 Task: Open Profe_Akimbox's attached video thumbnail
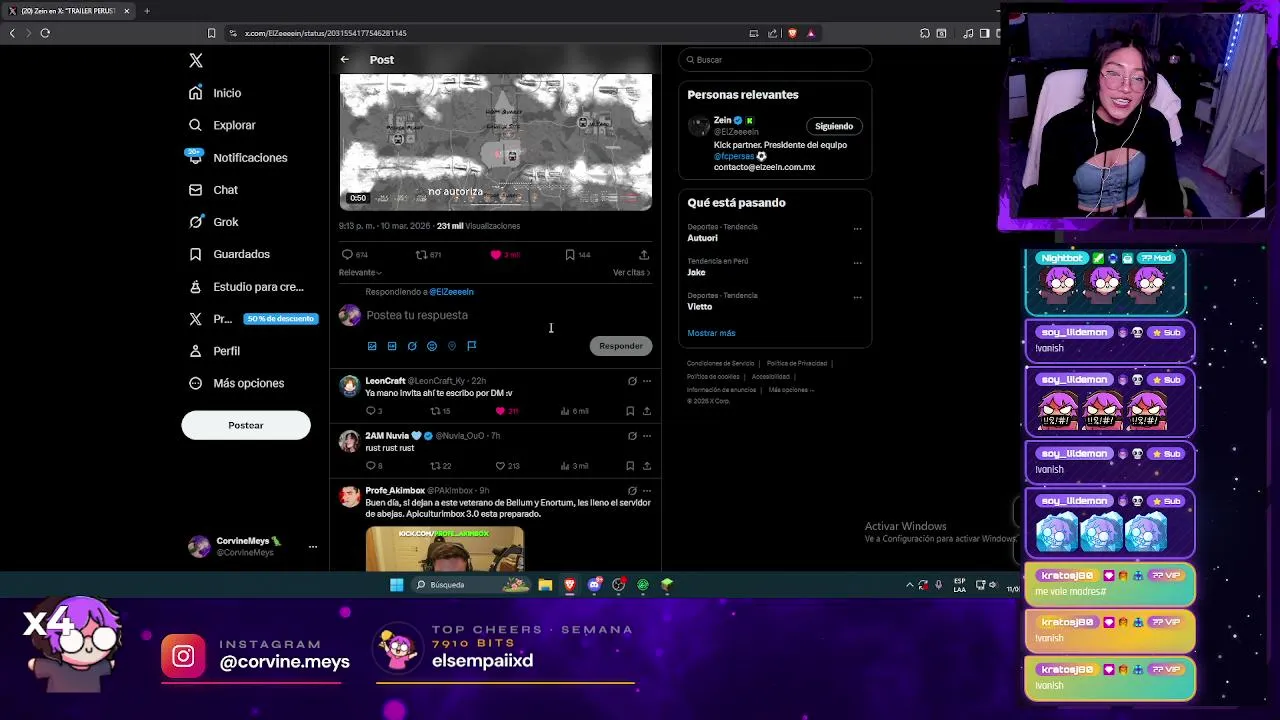pos(445,549)
